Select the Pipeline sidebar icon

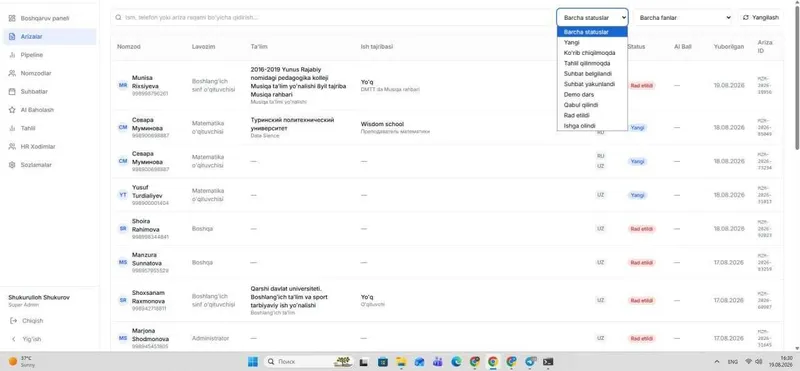point(12,55)
